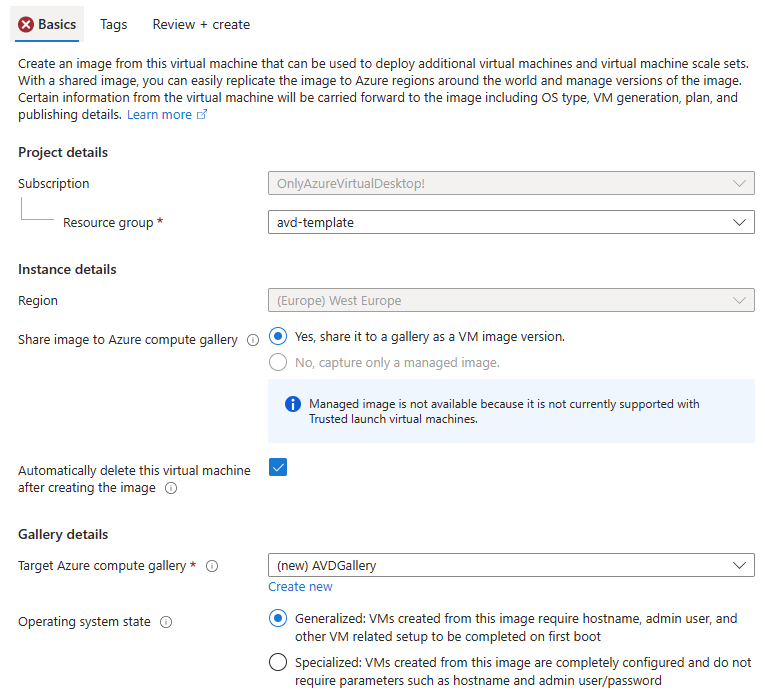This screenshot has width=765, height=690.
Task: Switch to the Tags tab
Action: click(114, 24)
